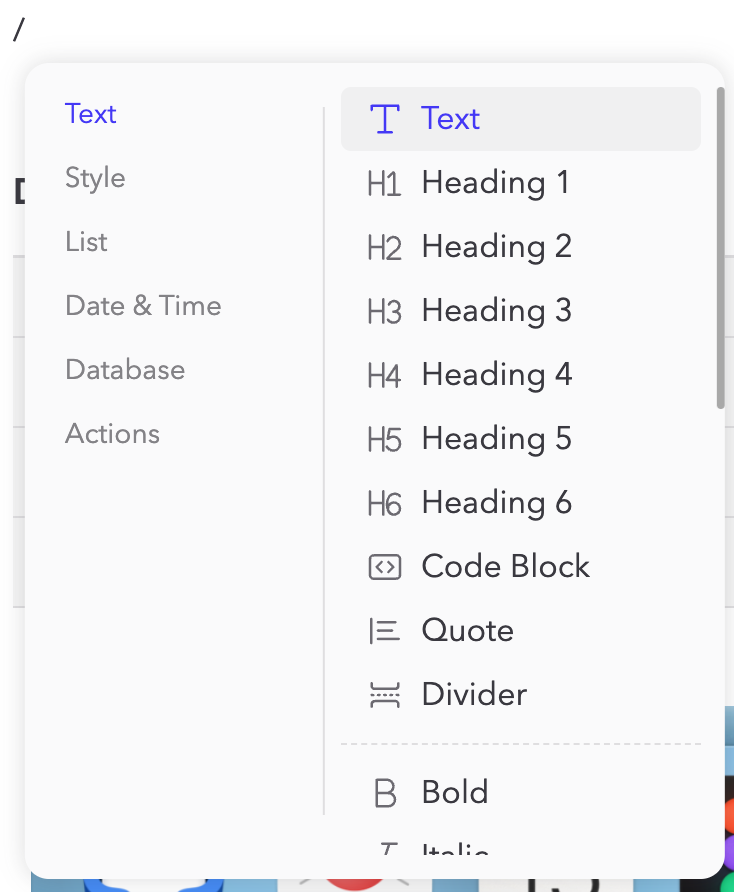Click the H4 icon for Heading 4

[385, 374]
